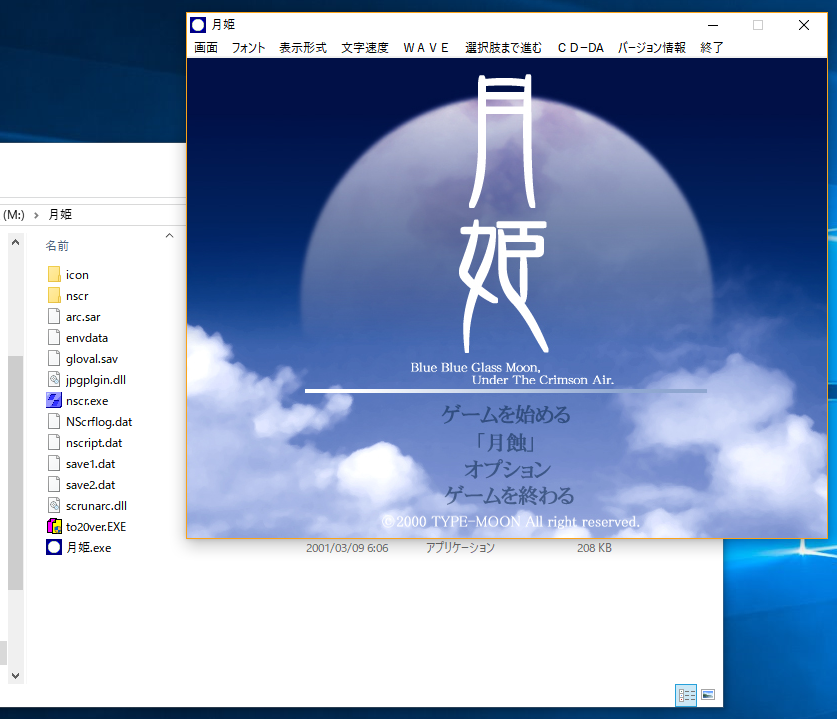Click the icon folder icon
The image size is (837, 719).
(54, 275)
